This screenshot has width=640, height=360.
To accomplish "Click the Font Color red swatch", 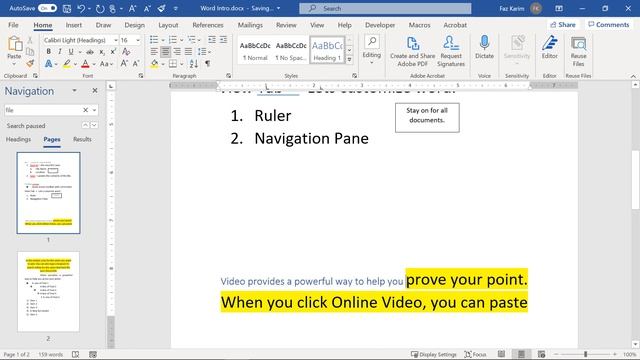I will [x=85, y=64].
